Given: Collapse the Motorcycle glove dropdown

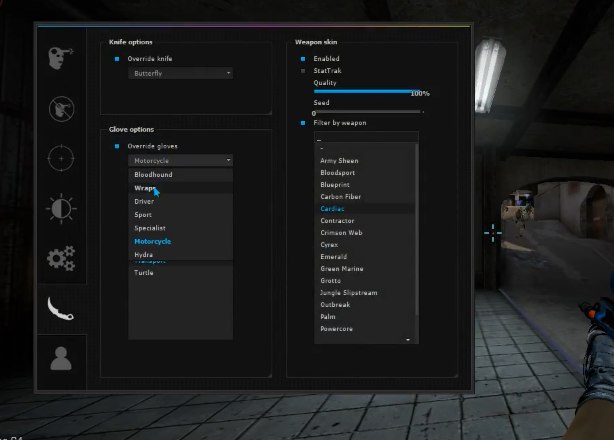Looking at the screenshot, I should pyautogui.click(x=181, y=160).
